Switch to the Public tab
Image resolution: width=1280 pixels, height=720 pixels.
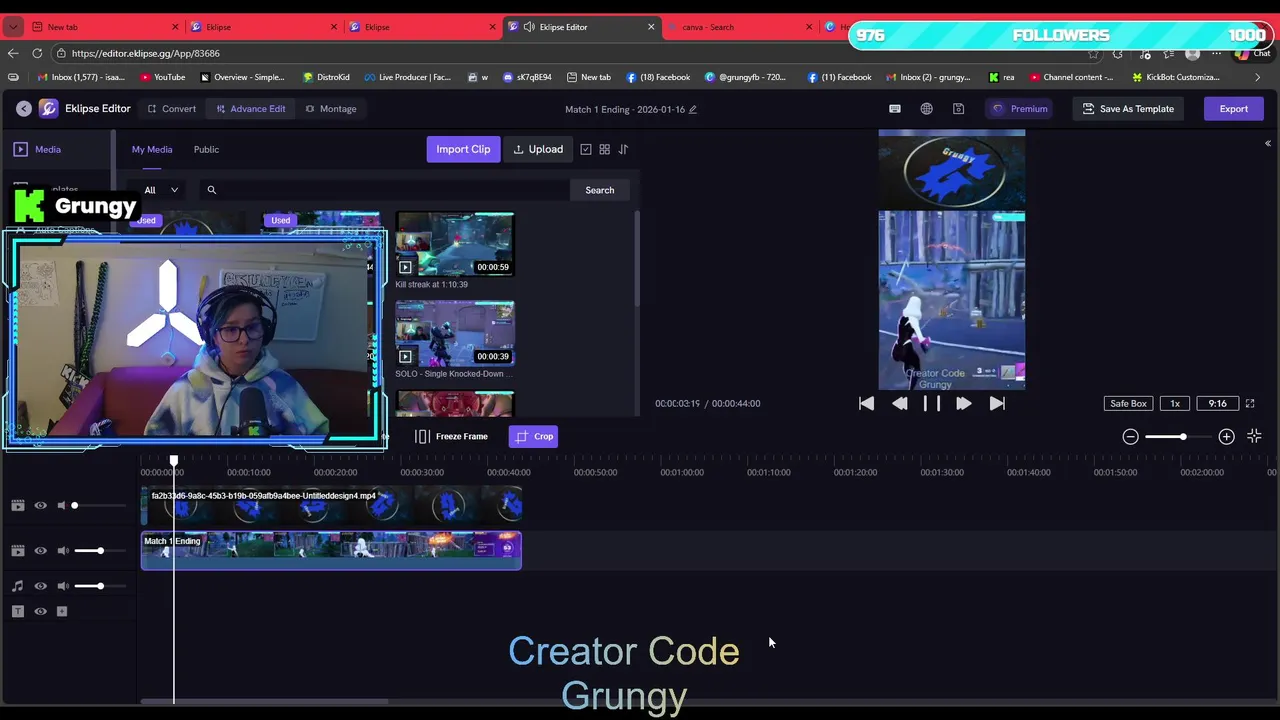tap(206, 149)
